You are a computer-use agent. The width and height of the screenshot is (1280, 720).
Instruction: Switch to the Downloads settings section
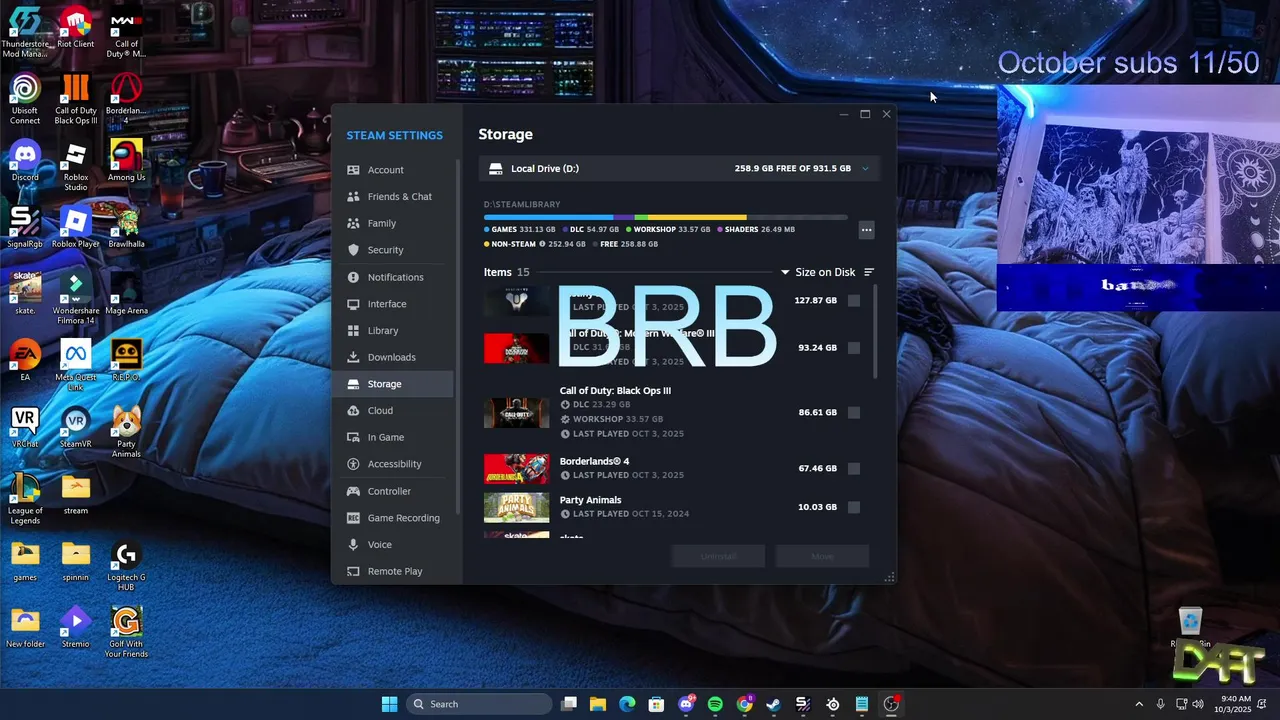394,357
